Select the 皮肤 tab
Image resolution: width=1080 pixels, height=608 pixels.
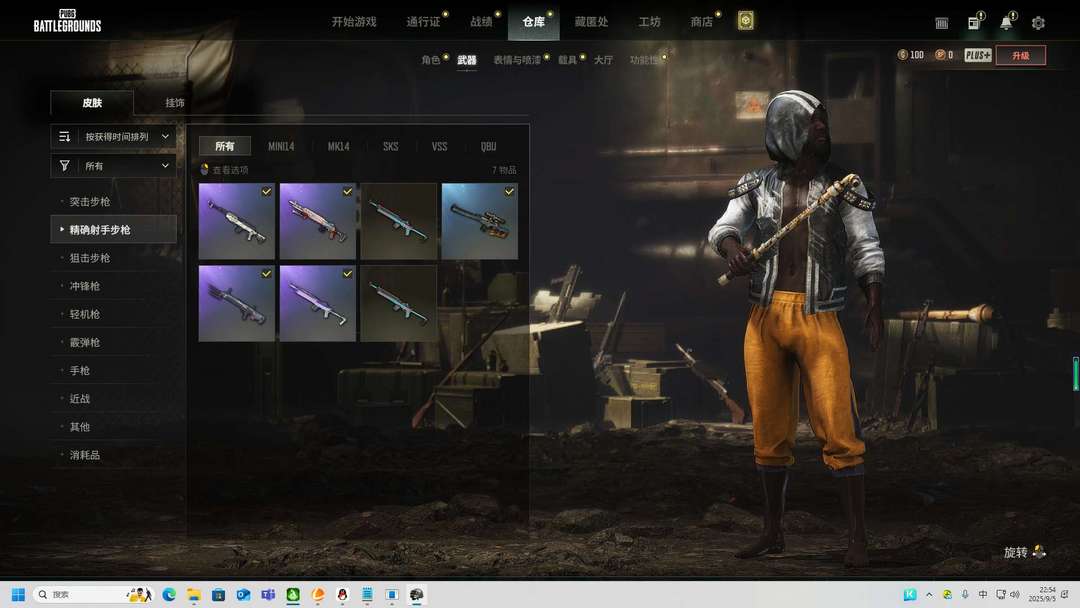pyautogui.click(x=92, y=103)
